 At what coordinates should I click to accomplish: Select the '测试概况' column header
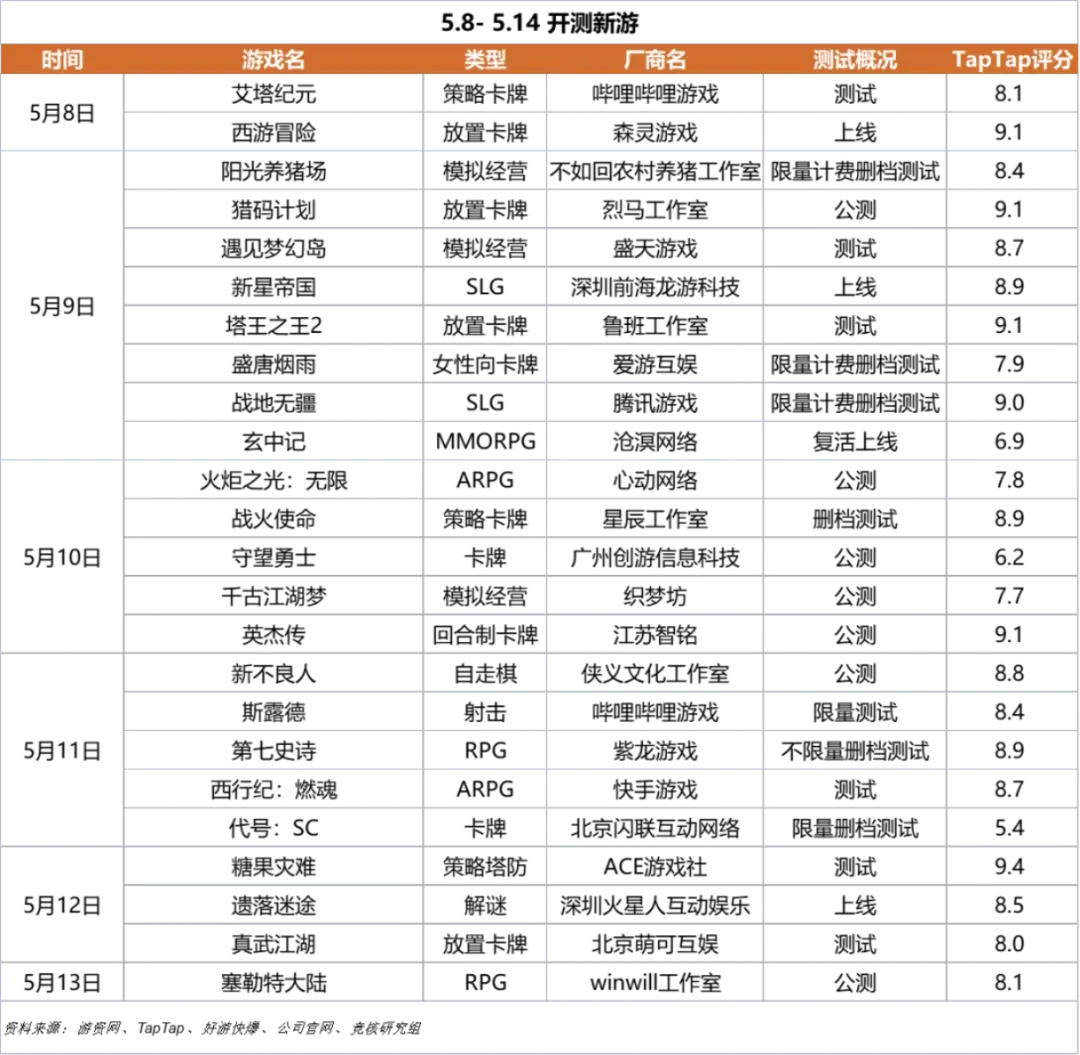point(855,59)
